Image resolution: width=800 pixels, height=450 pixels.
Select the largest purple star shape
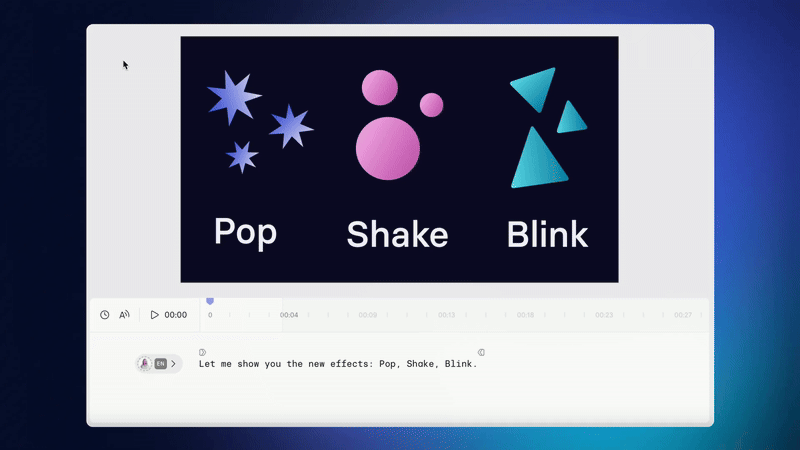click(x=233, y=97)
